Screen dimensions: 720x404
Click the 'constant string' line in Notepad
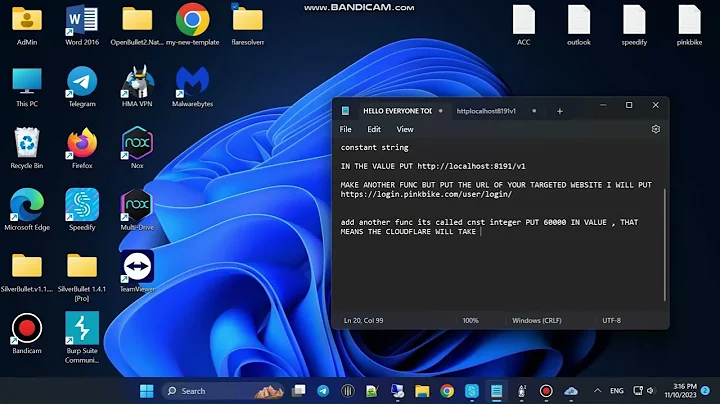click(x=374, y=147)
